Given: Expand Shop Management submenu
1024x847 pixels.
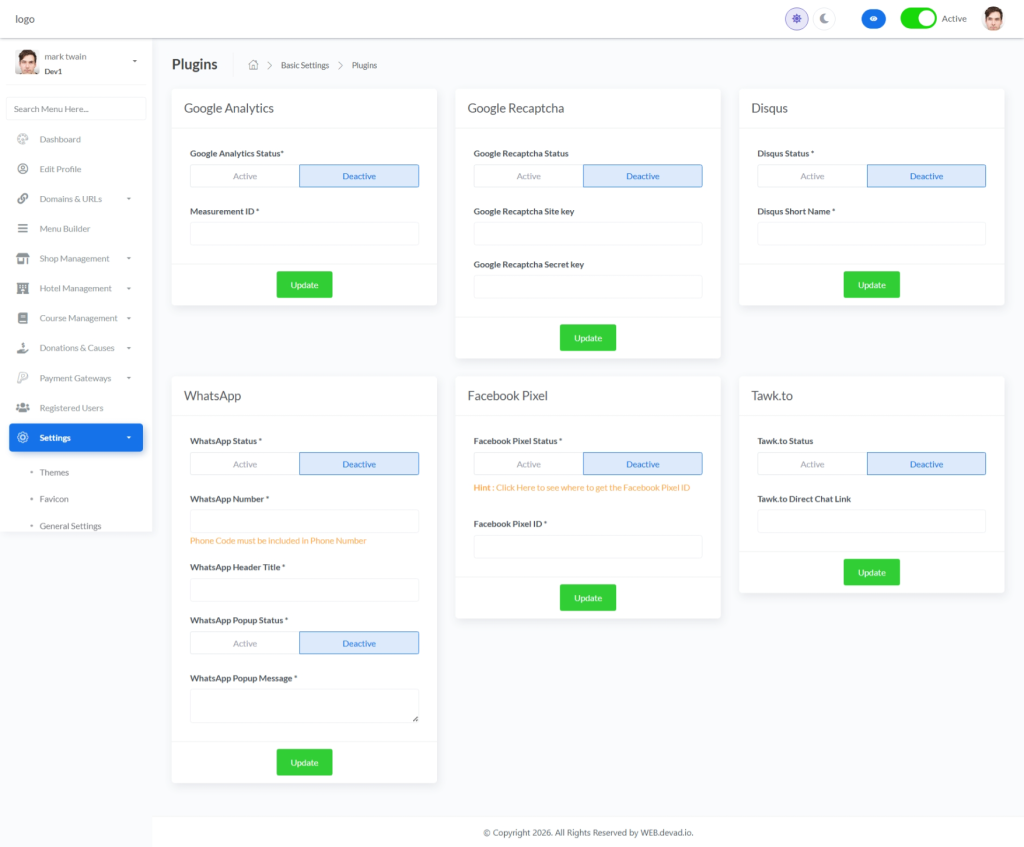Looking at the screenshot, I should coord(75,259).
